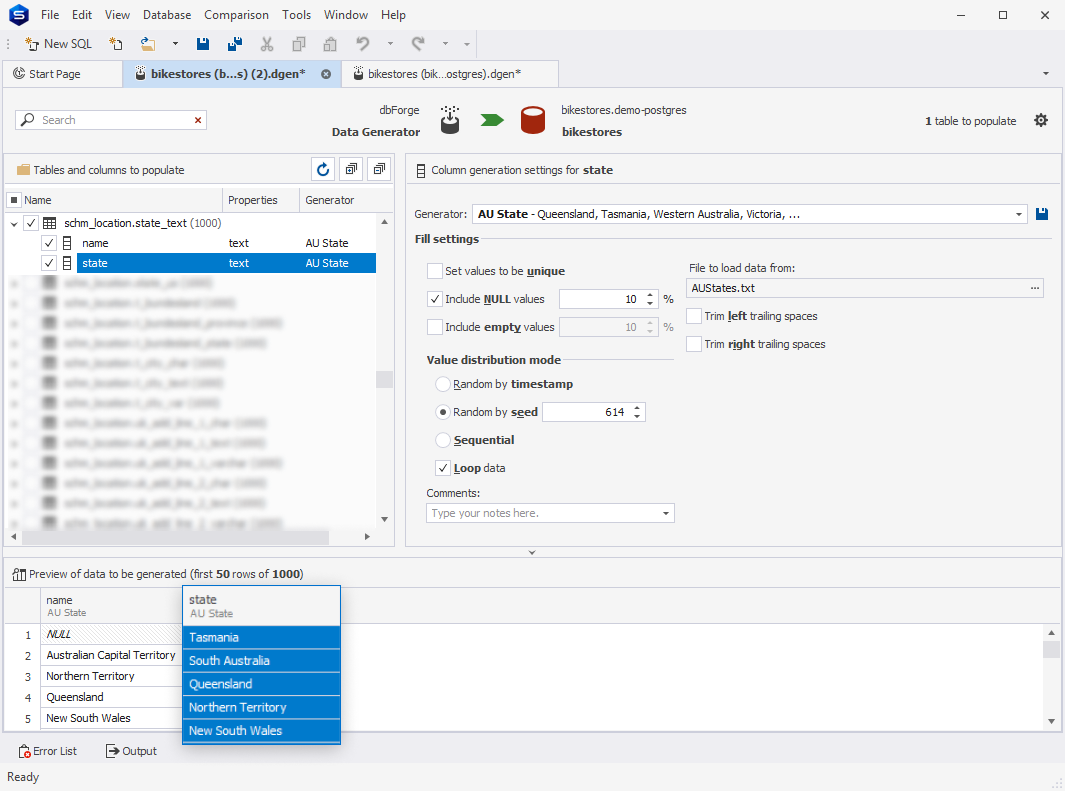Click the Redo arrow icon
The width and height of the screenshot is (1065, 791).
(418, 44)
